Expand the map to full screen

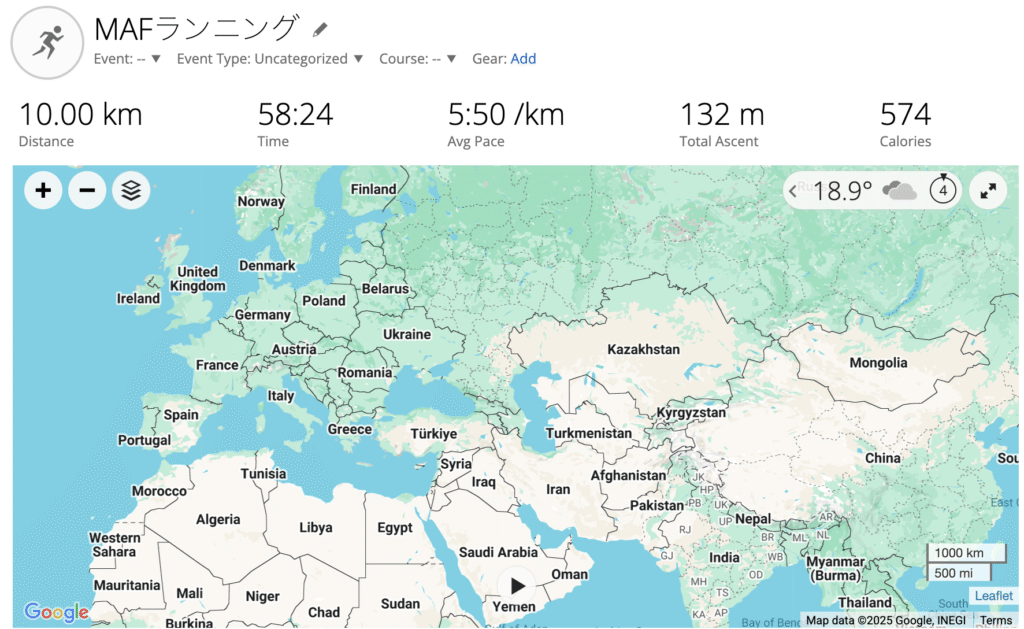pos(988,191)
